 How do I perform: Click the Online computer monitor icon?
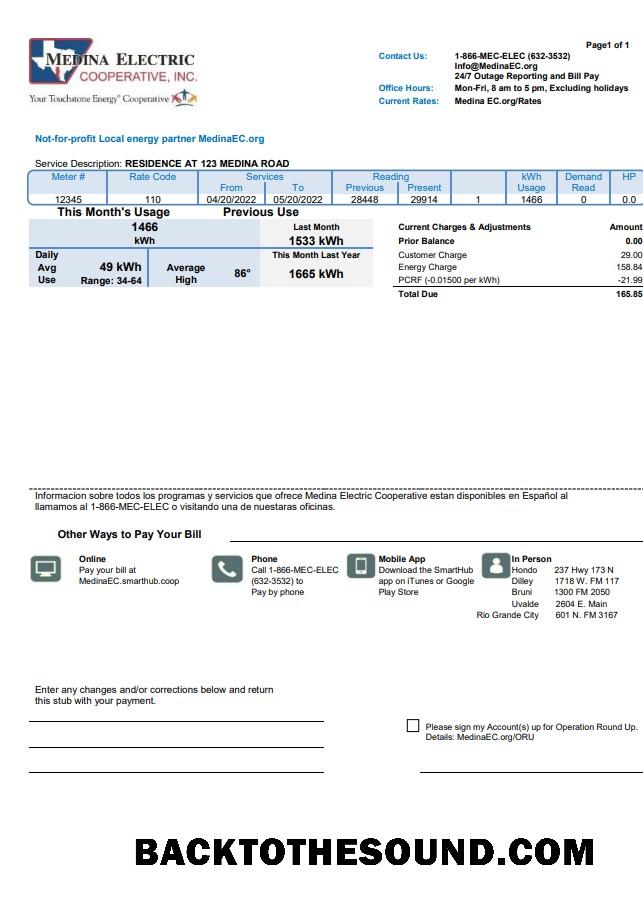click(x=46, y=569)
